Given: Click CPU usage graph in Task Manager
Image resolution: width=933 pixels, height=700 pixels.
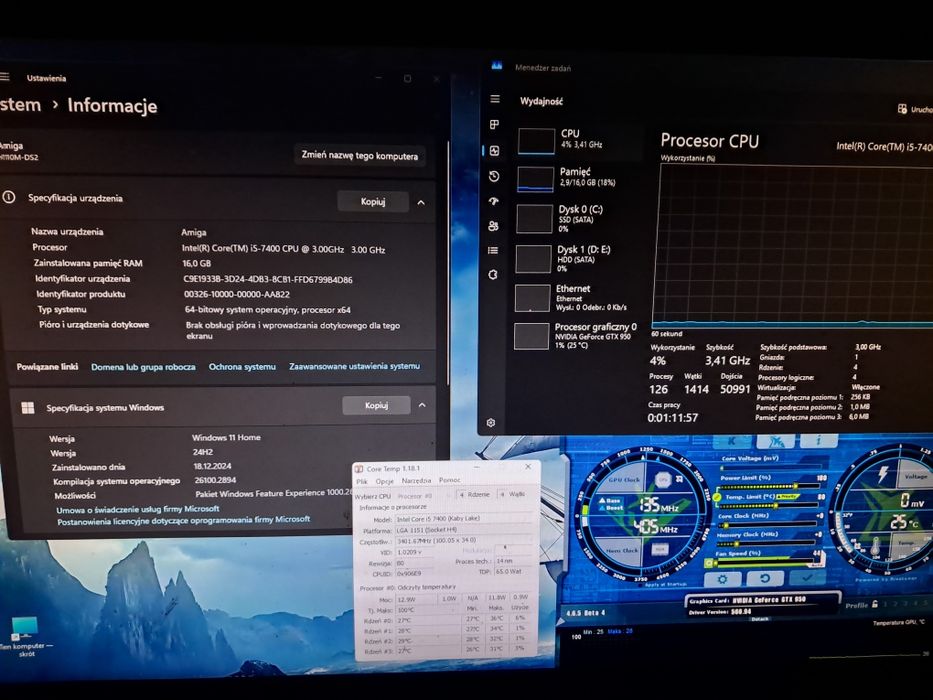Looking at the screenshot, I should 792,246.
